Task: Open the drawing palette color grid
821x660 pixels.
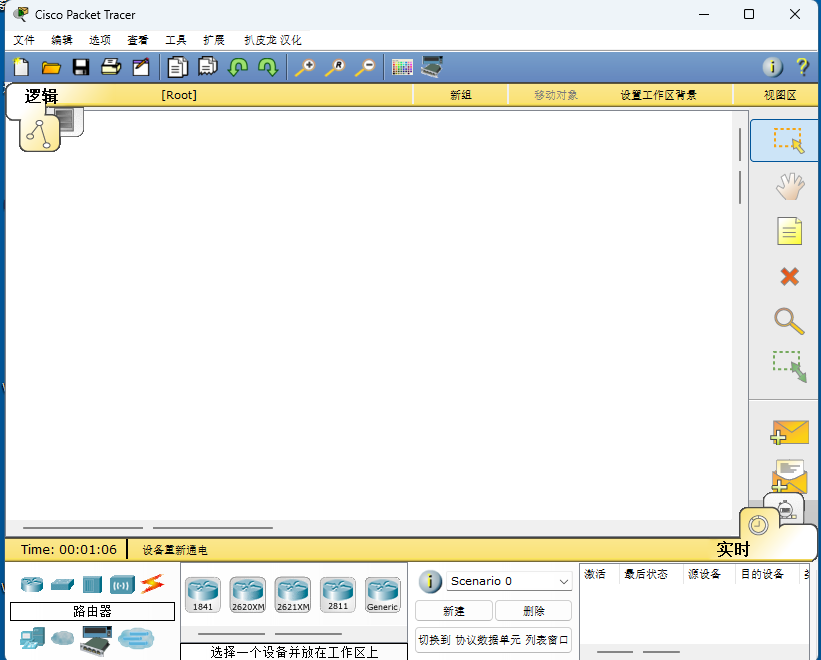Action: (x=402, y=68)
